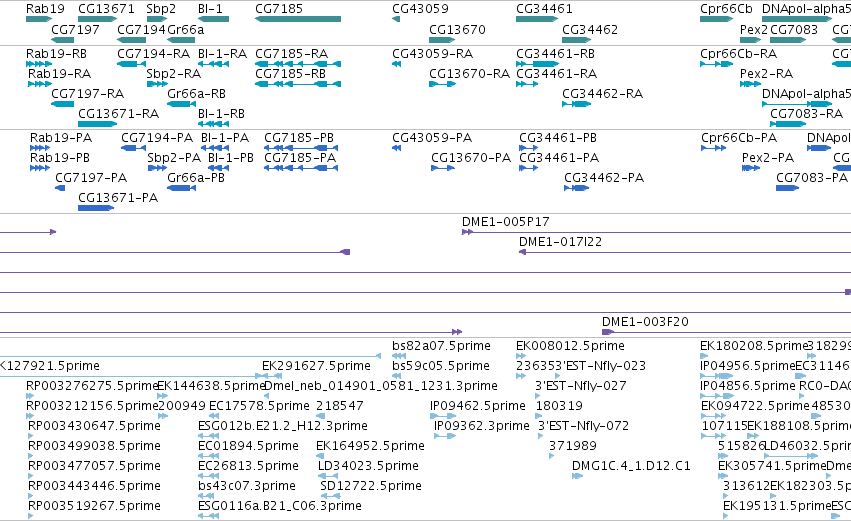Click the DME1-005P17 BAC label
This screenshot has height=521, width=851.
tap(505, 222)
